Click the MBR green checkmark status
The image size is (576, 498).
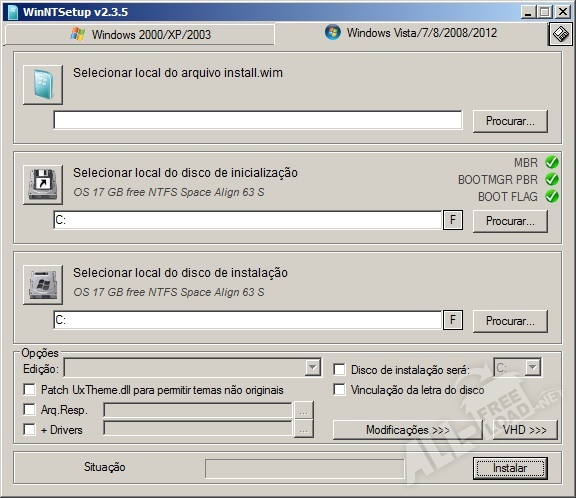(552, 162)
